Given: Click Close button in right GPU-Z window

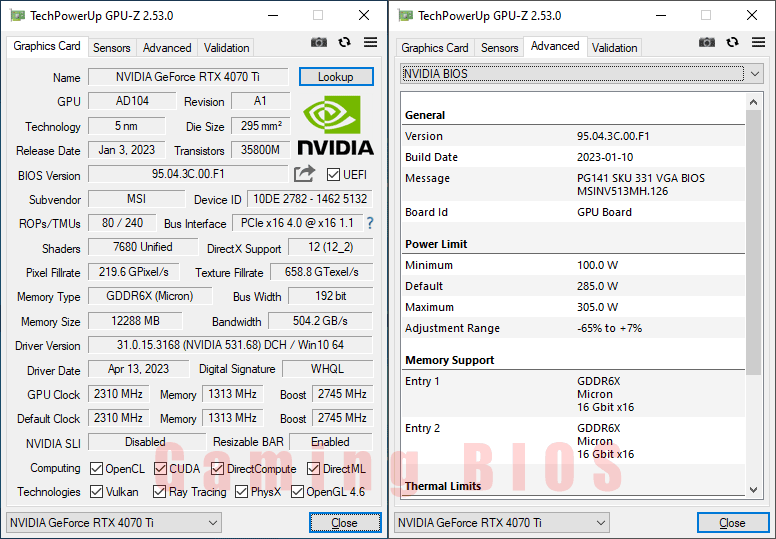Looking at the screenshot, I should 733,523.
